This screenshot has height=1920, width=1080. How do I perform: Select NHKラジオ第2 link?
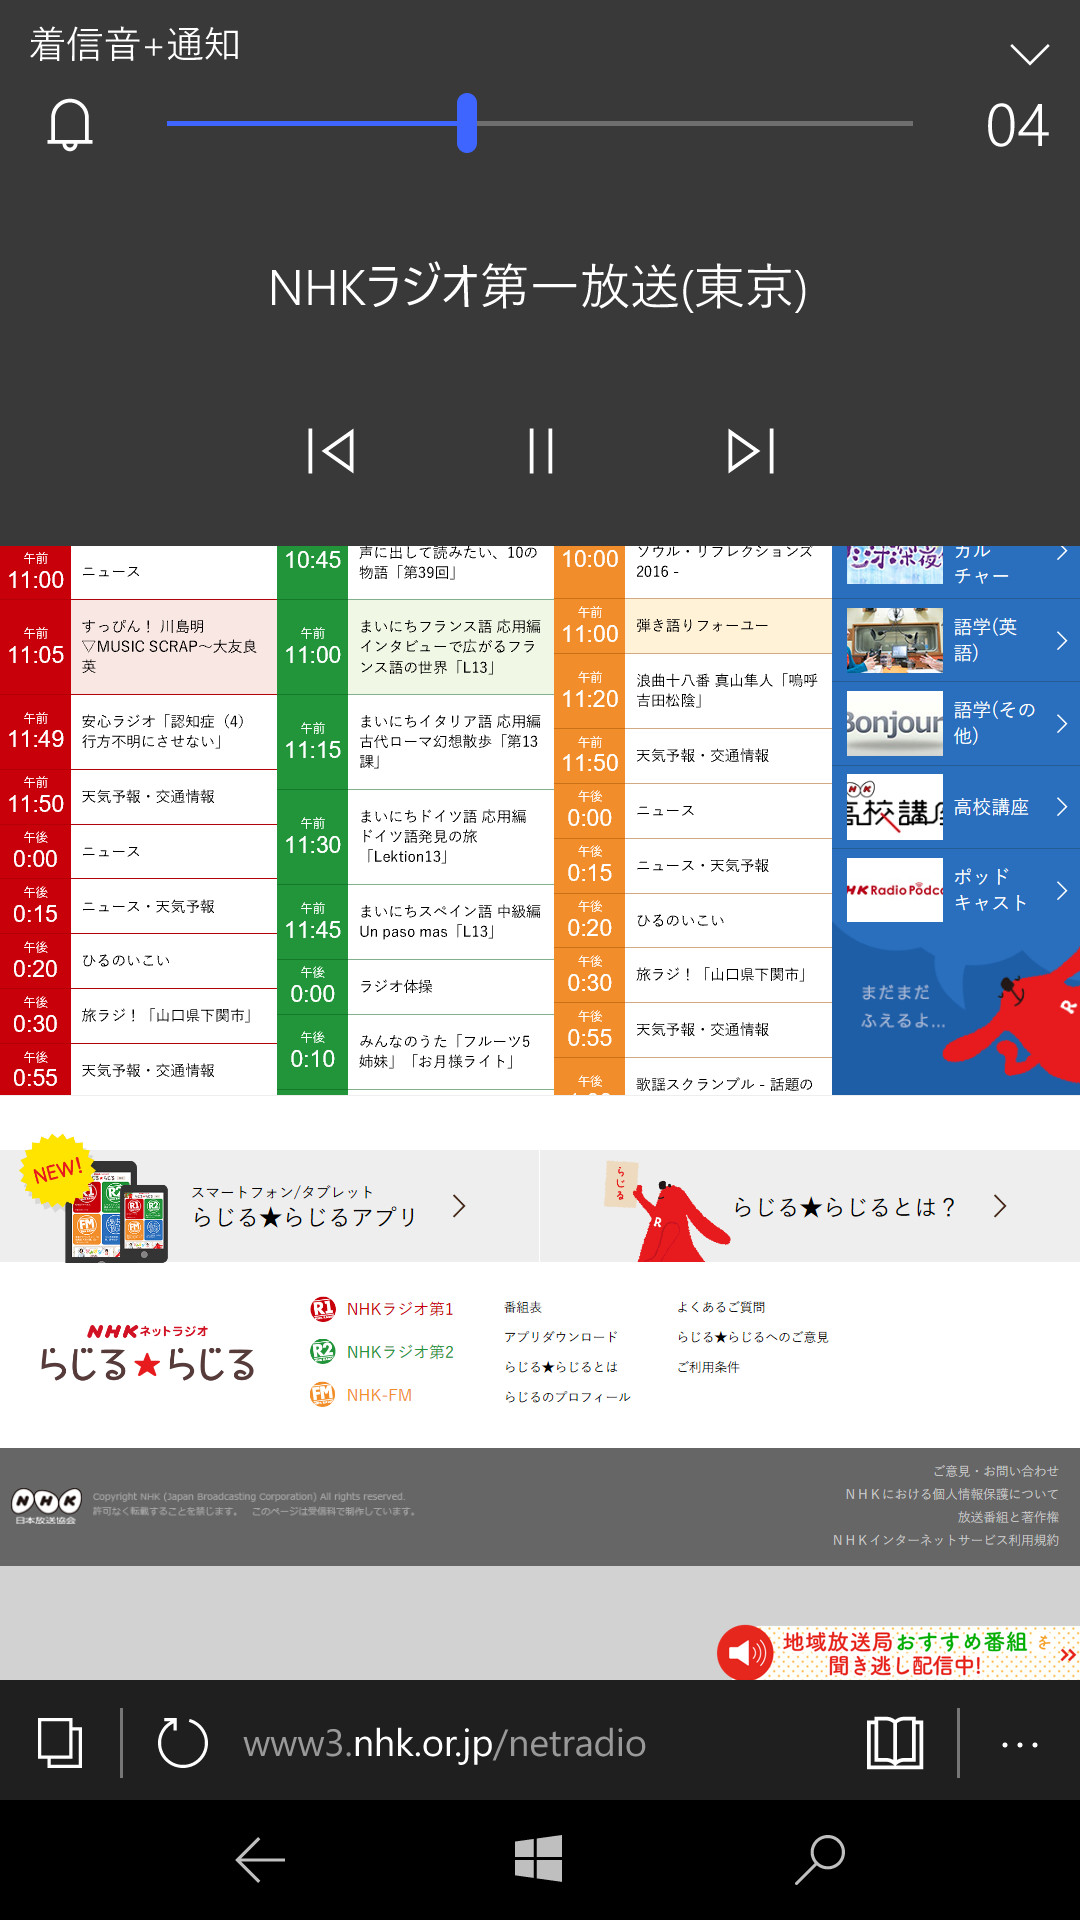click(400, 1352)
